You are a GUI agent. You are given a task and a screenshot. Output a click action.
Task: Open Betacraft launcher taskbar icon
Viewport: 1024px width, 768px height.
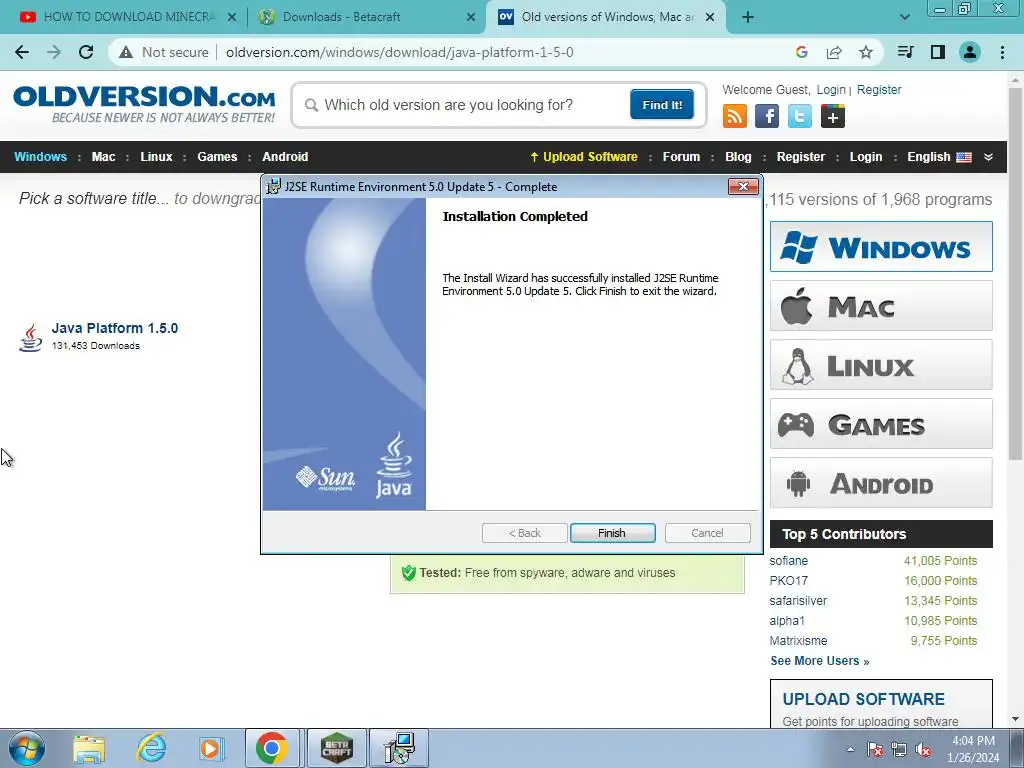[x=336, y=748]
